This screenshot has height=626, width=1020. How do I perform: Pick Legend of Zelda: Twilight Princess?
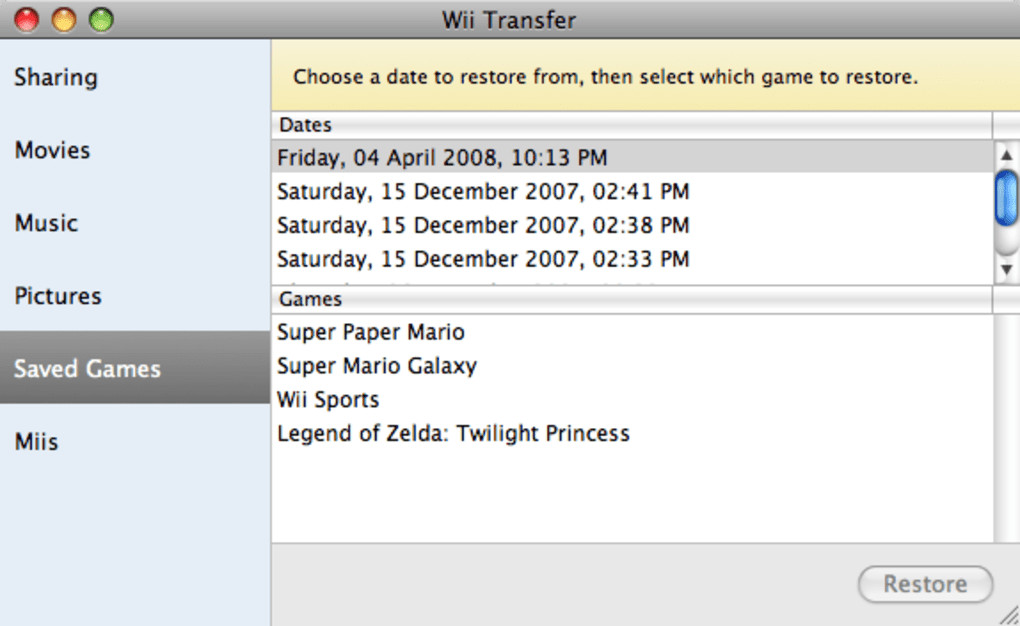tap(453, 434)
